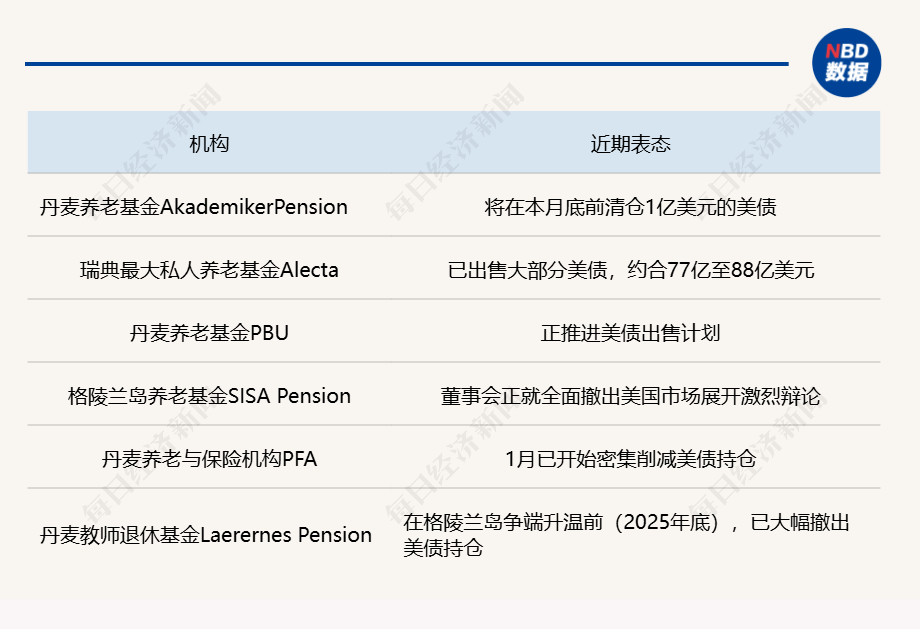Click the （2025年底） parenthetical text
This screenshot has height=629, width=920.
coord(667,522)
